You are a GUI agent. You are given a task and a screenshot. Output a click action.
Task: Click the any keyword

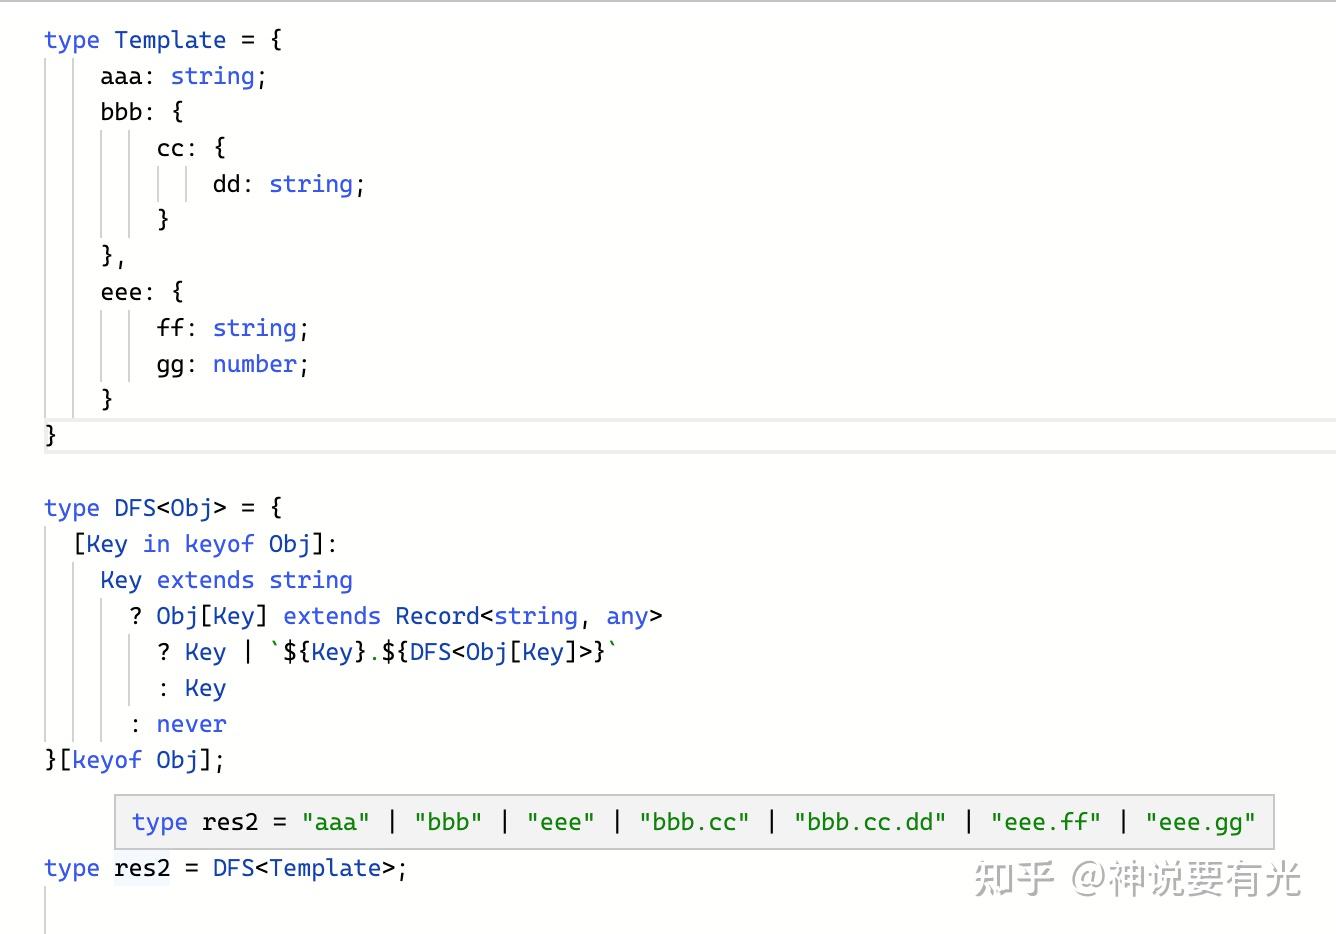[x=627, y=616]
